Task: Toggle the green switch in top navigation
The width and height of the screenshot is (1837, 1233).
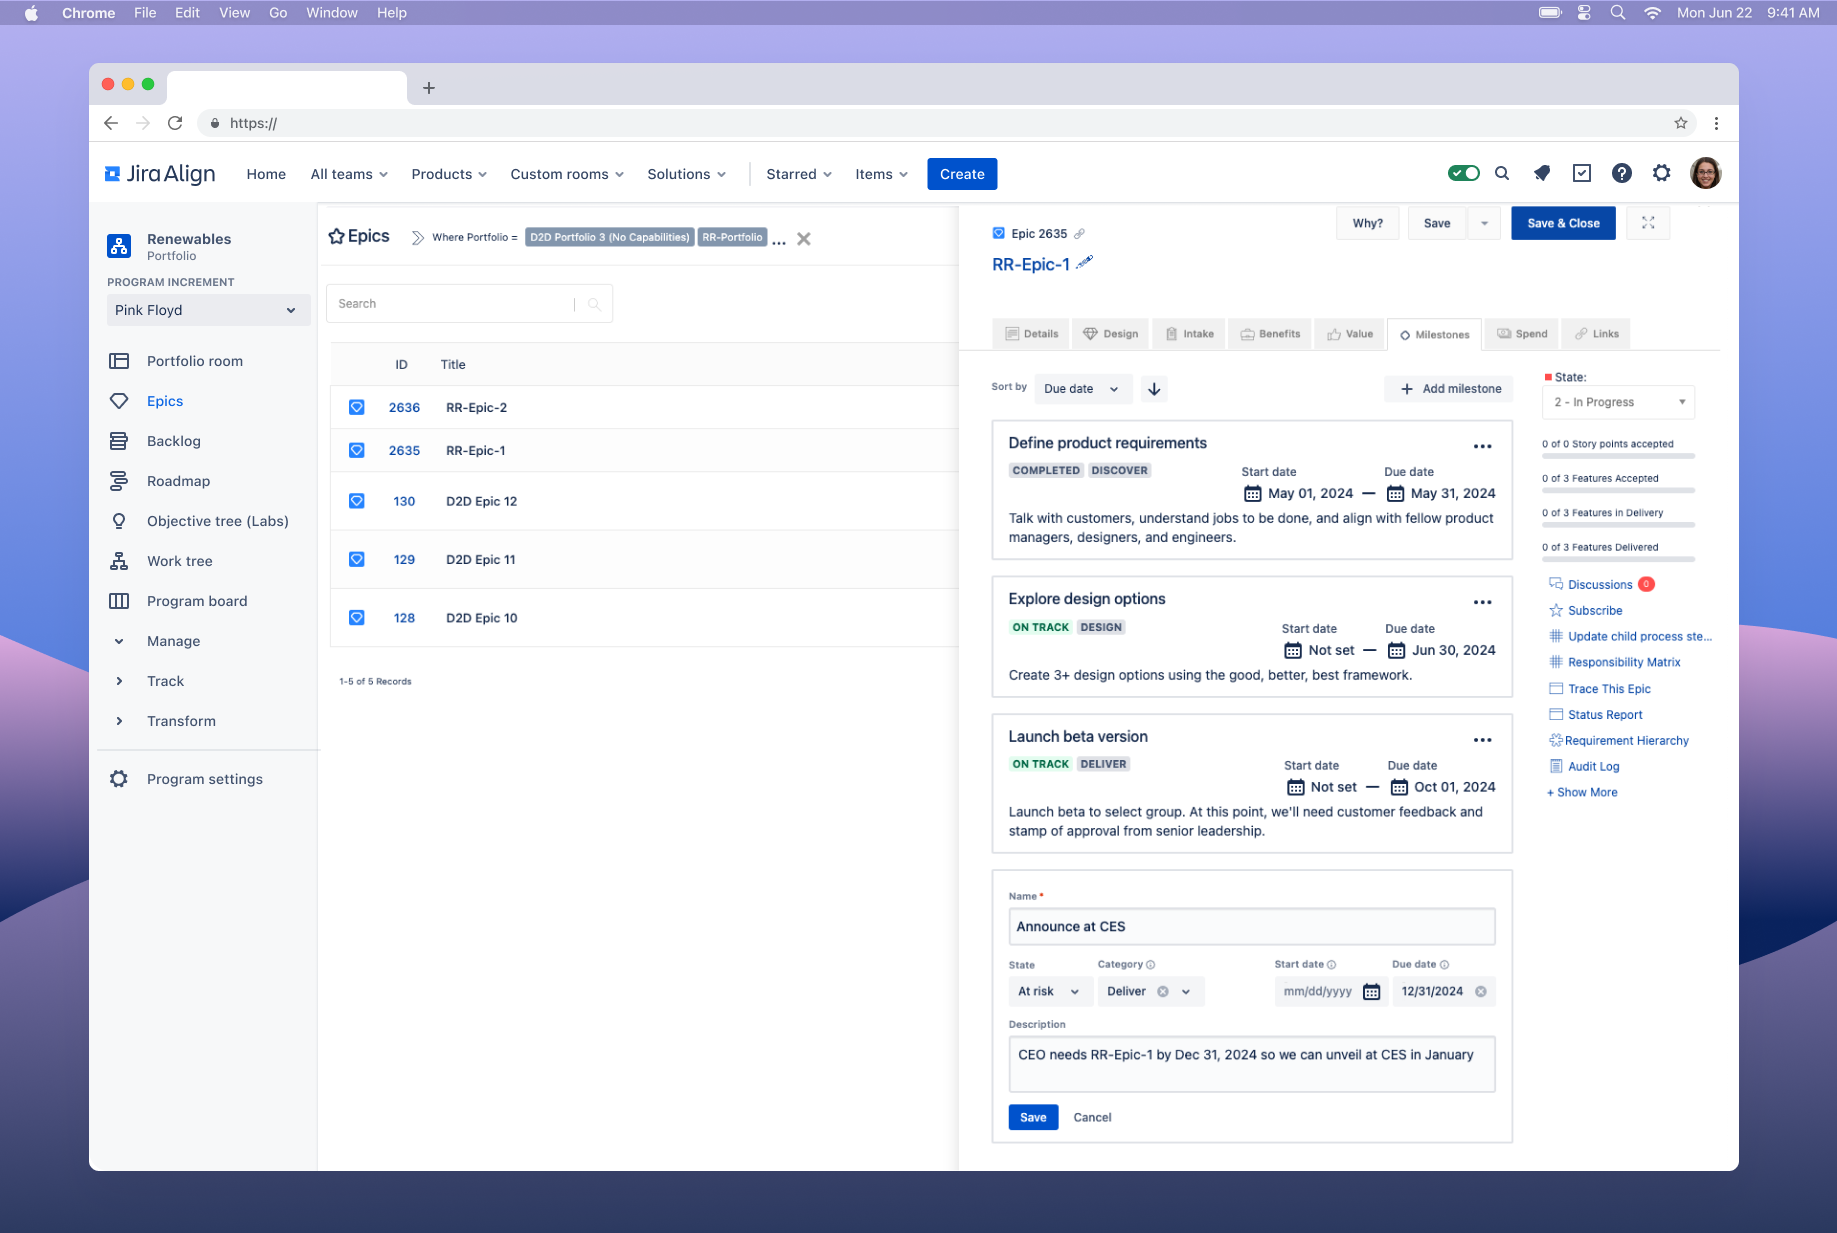Action: pos(1463,173)
